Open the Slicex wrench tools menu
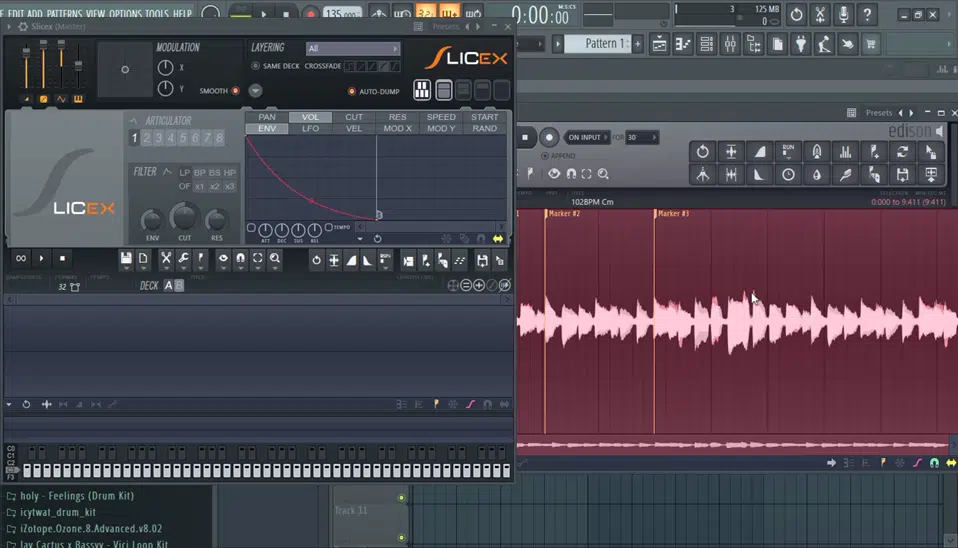 tap(183, 259)
